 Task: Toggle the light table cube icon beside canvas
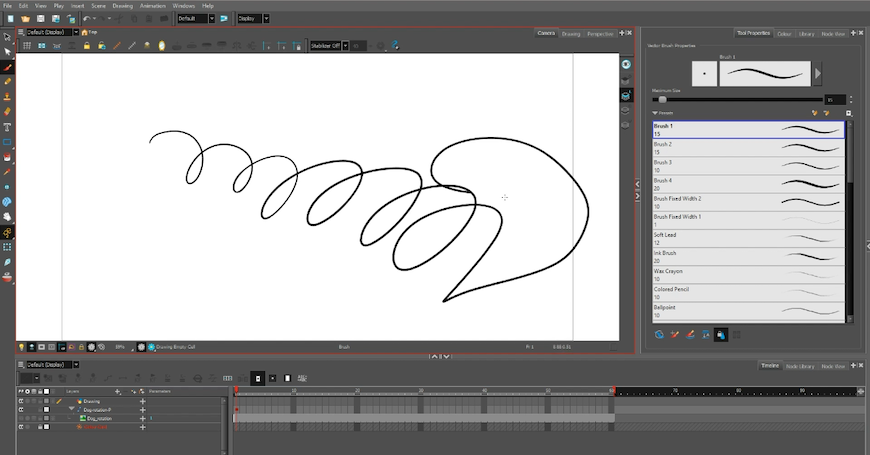click(626, 80)
